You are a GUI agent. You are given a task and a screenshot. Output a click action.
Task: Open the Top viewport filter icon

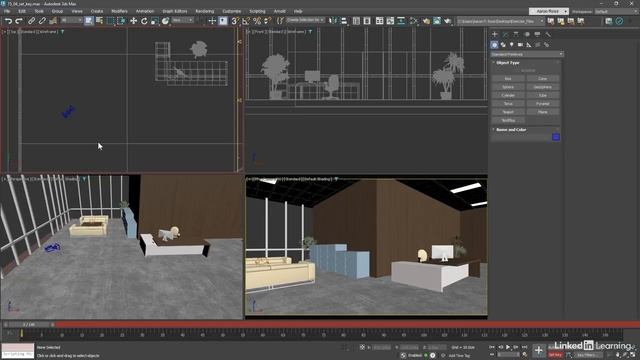pyautogui.click(x=62, y=31)
